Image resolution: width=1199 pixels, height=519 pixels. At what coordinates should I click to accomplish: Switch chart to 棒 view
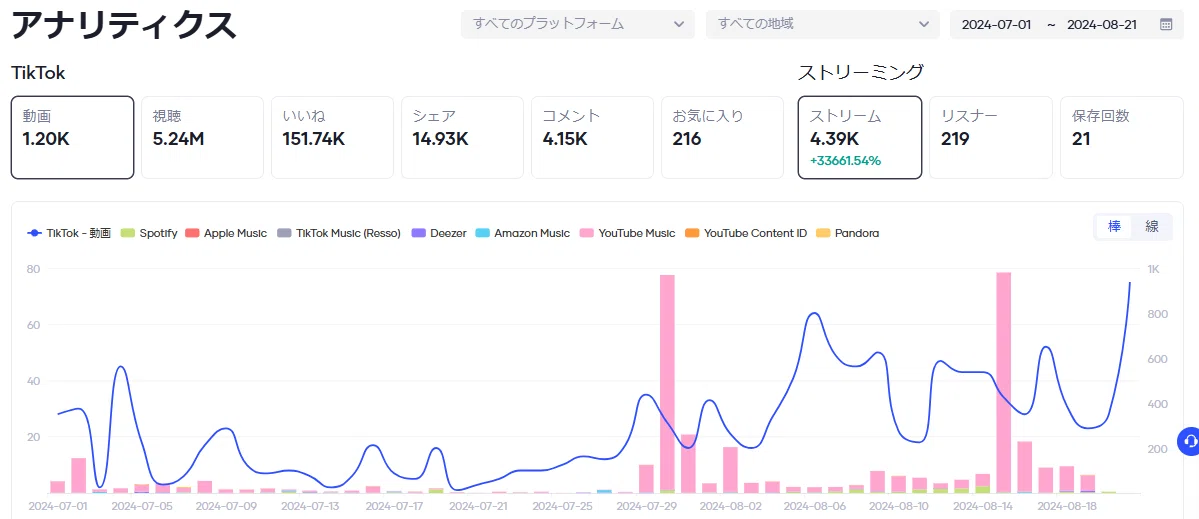point(1115,226)
